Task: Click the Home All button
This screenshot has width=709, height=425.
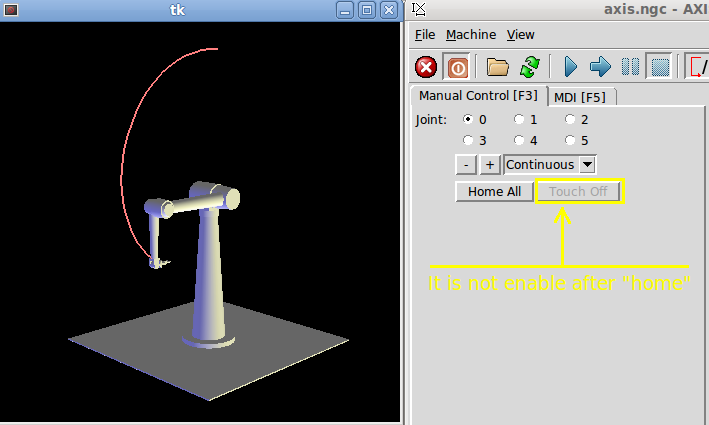Action: (x=494, y=192)
